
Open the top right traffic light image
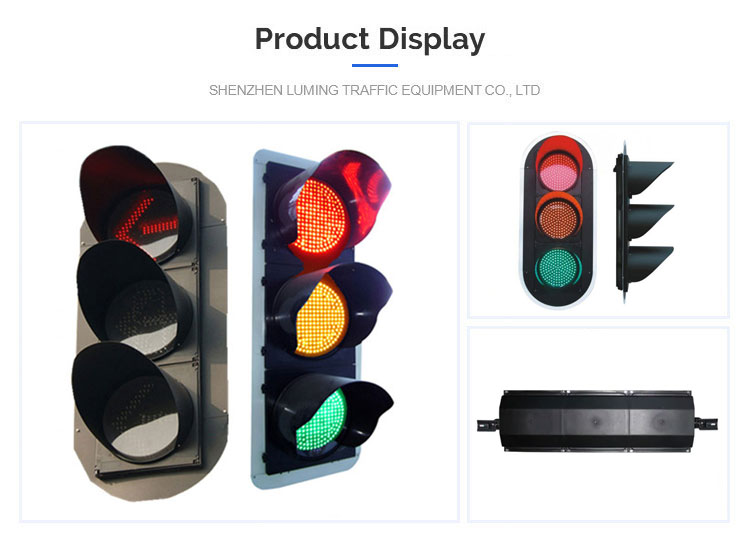point(598,220)
